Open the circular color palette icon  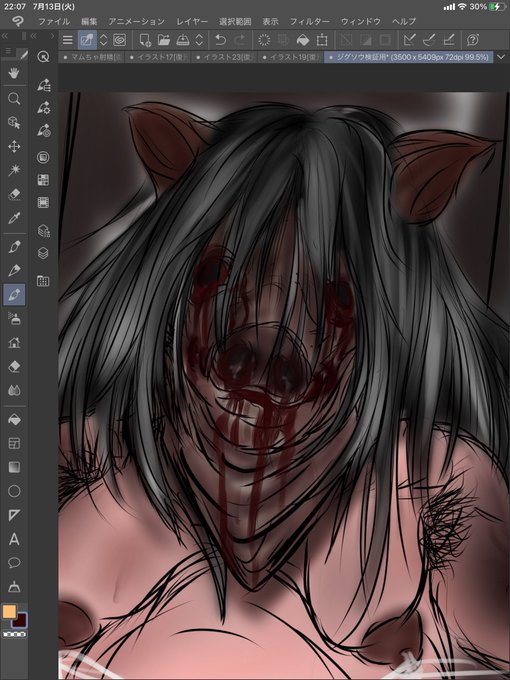(x=43, y=157)
